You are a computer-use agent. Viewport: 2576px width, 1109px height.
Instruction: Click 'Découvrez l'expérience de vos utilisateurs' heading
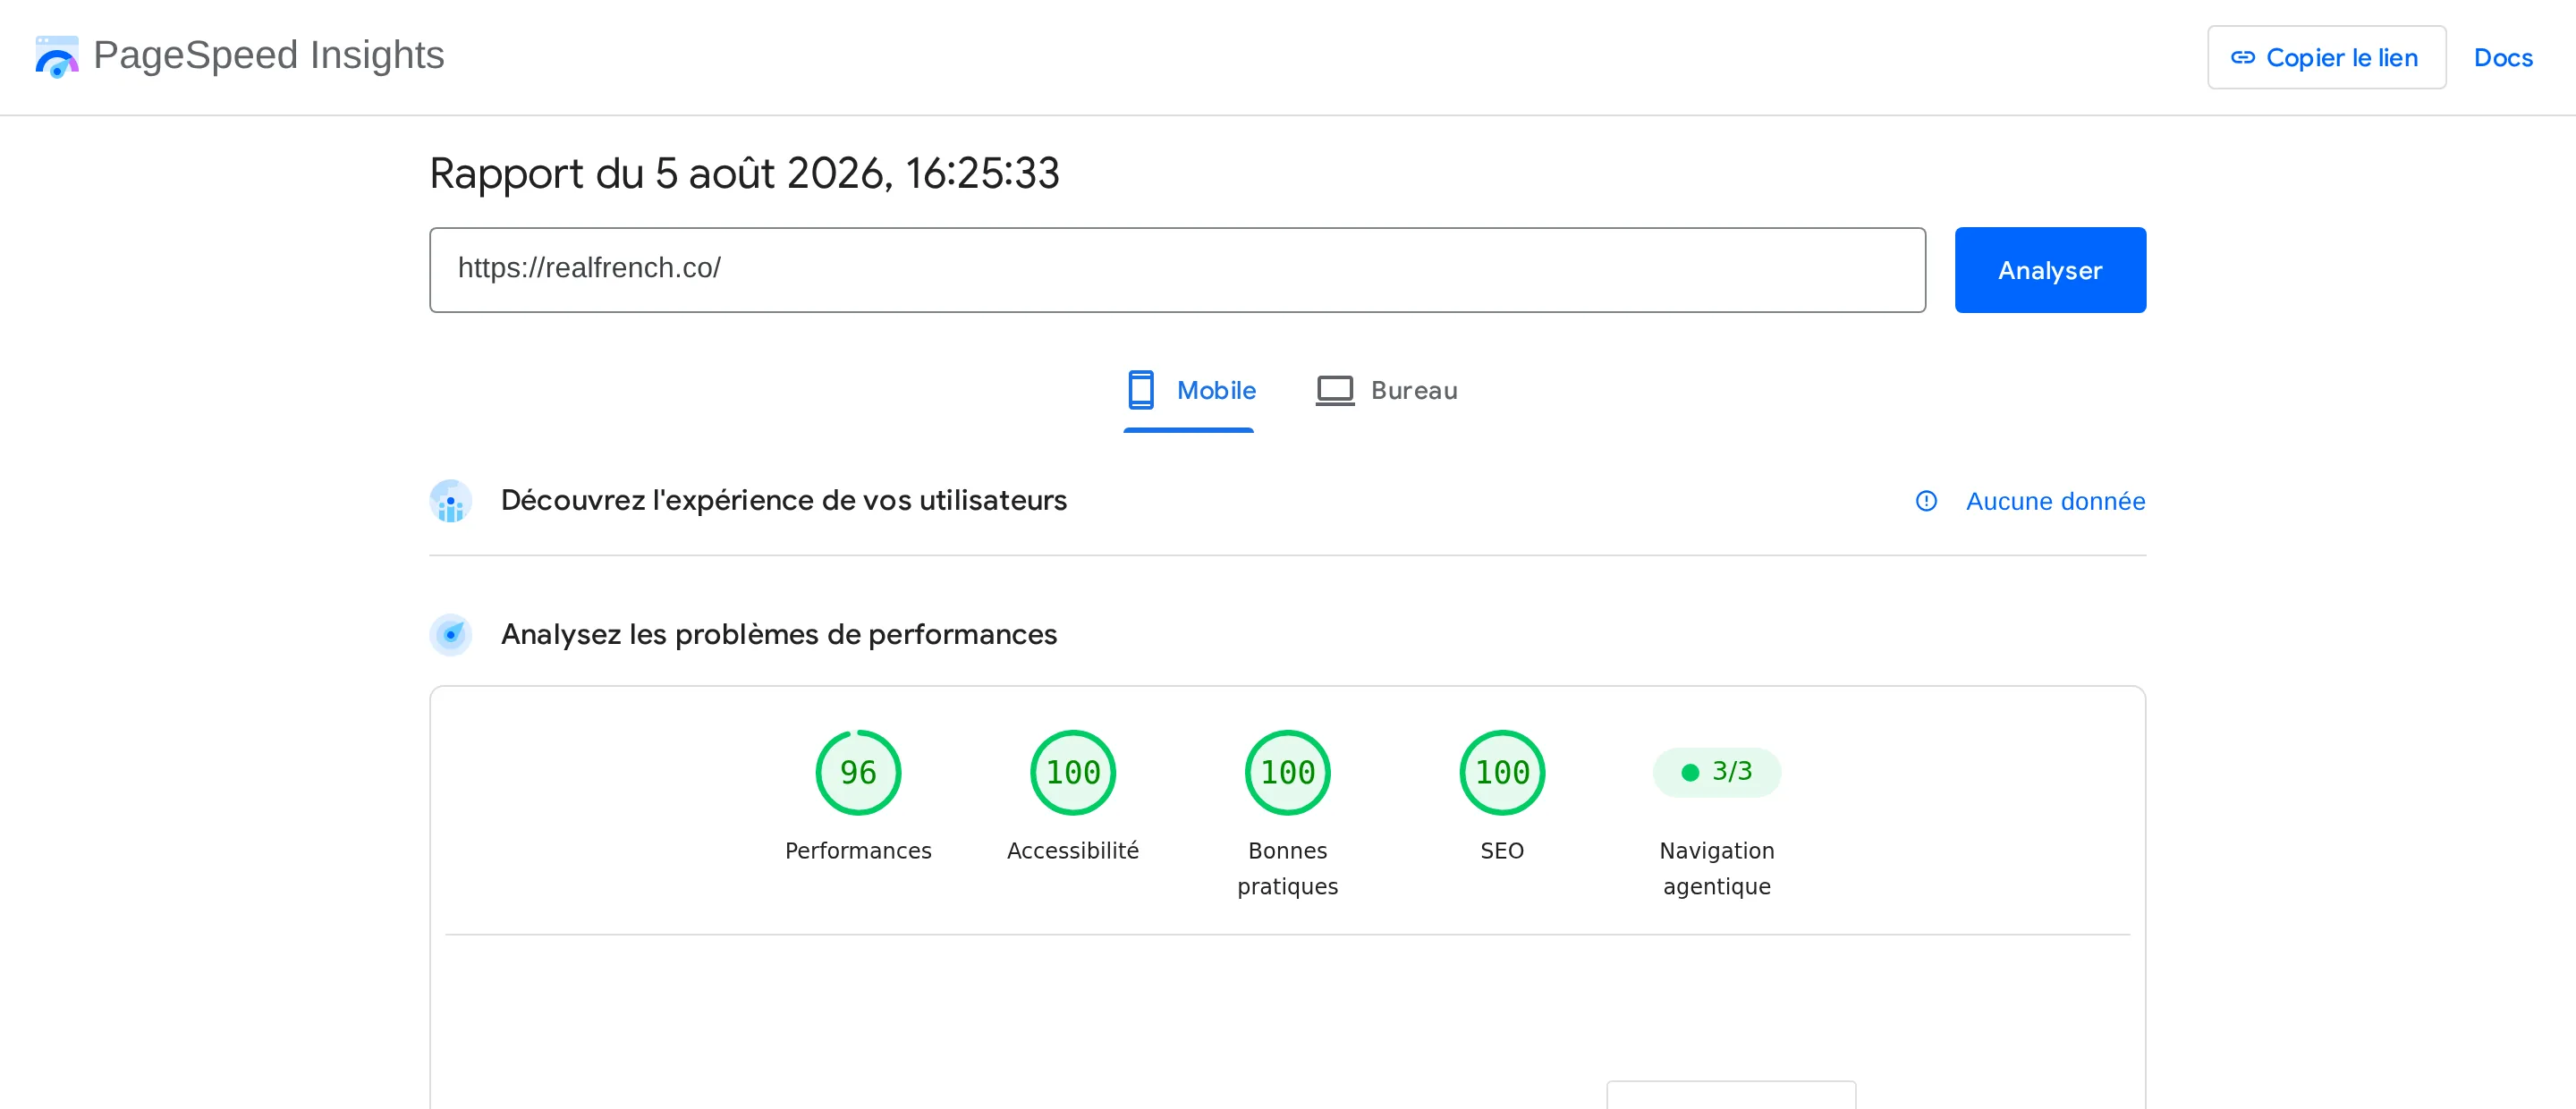pyautogui.click(x=784, y=500)
